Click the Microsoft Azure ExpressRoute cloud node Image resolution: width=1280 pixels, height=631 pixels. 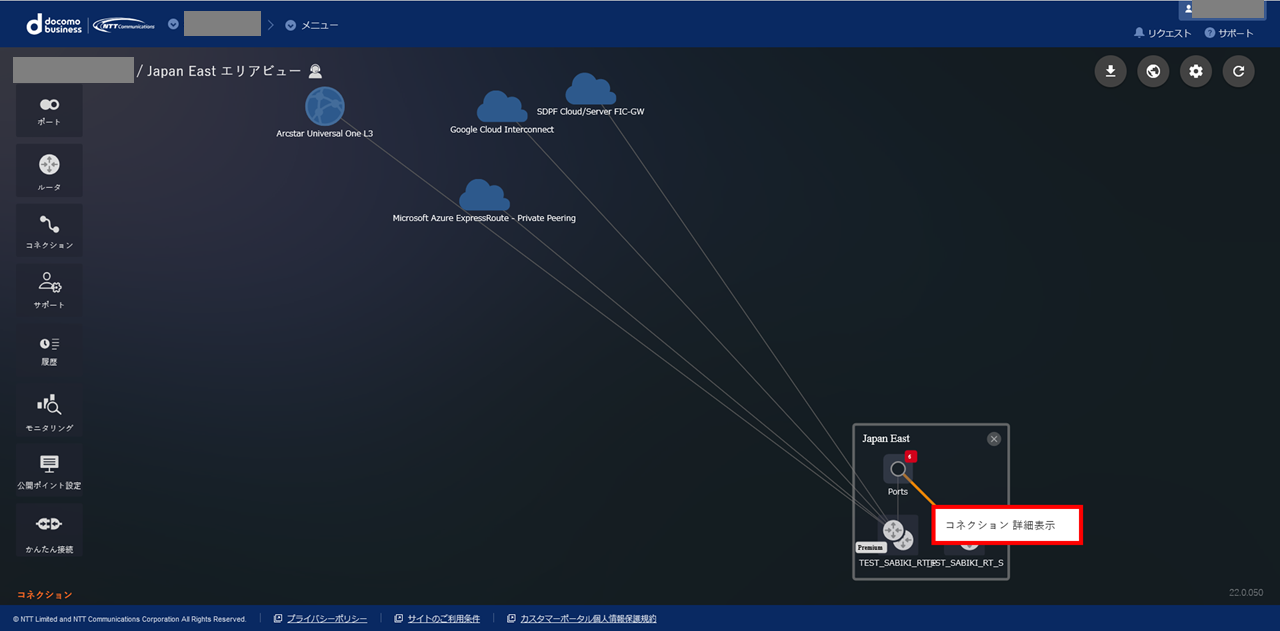(484, 195)
